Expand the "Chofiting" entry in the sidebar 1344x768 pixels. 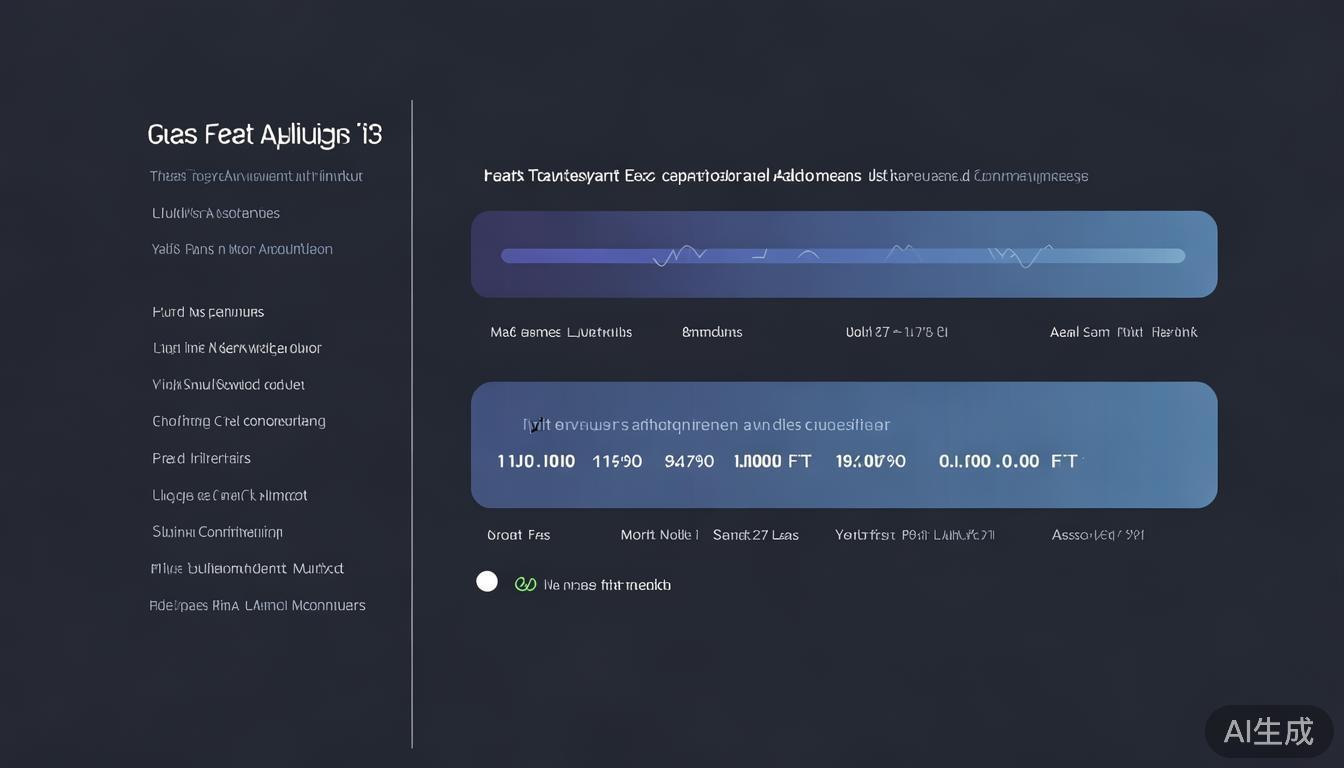tap(238, 421)
